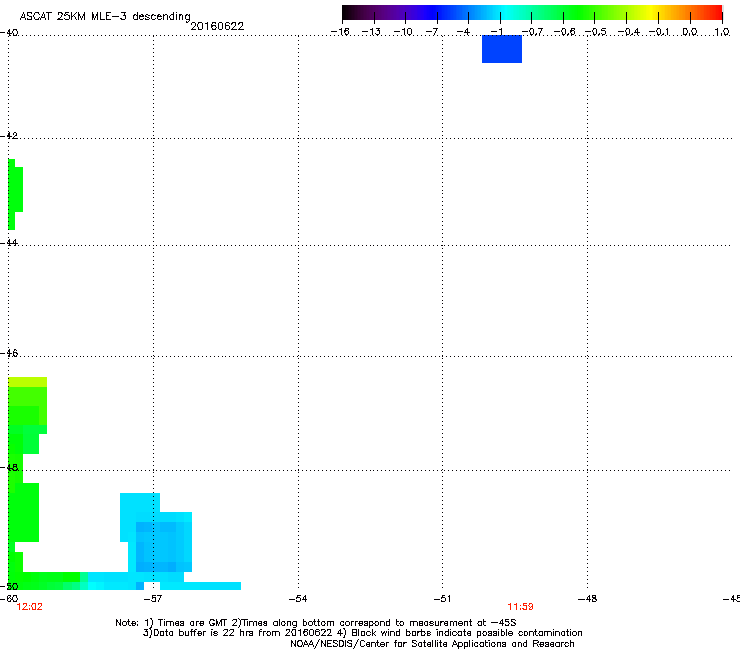
Task: Click the 1.0 color scale label
Action: [x=722, y=32]
